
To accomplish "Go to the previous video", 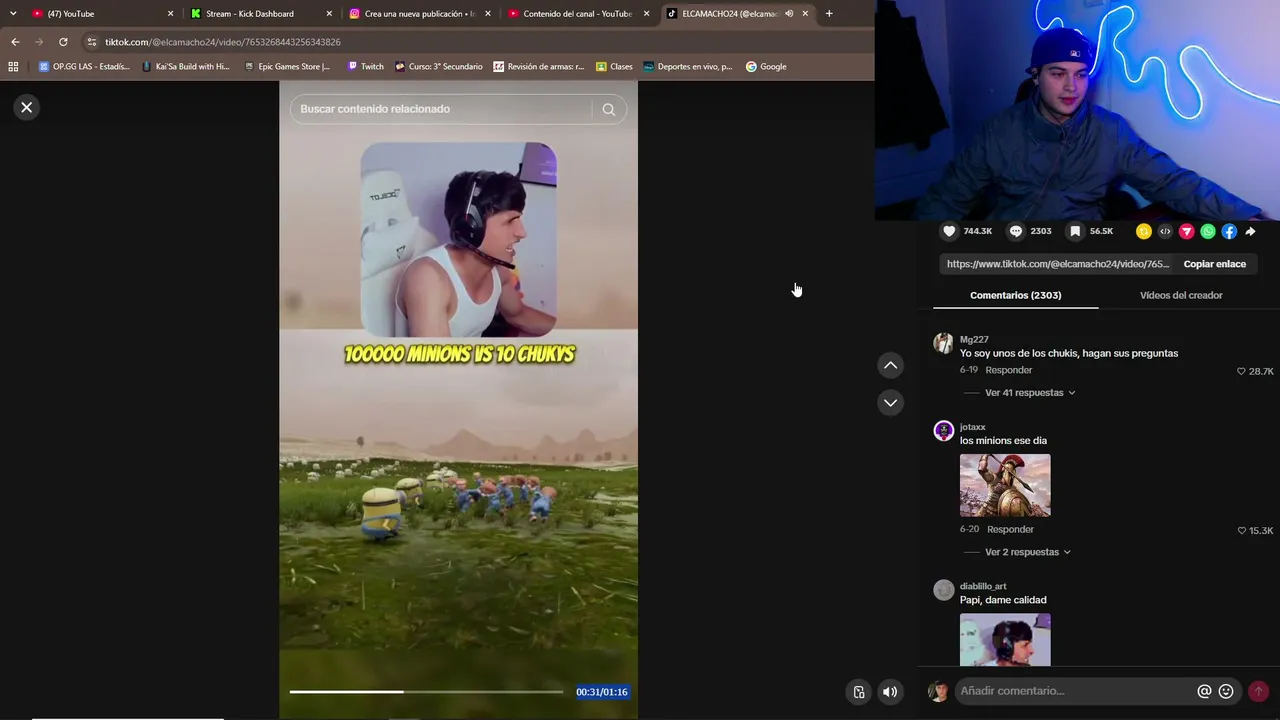I will [x=890, y=365].
